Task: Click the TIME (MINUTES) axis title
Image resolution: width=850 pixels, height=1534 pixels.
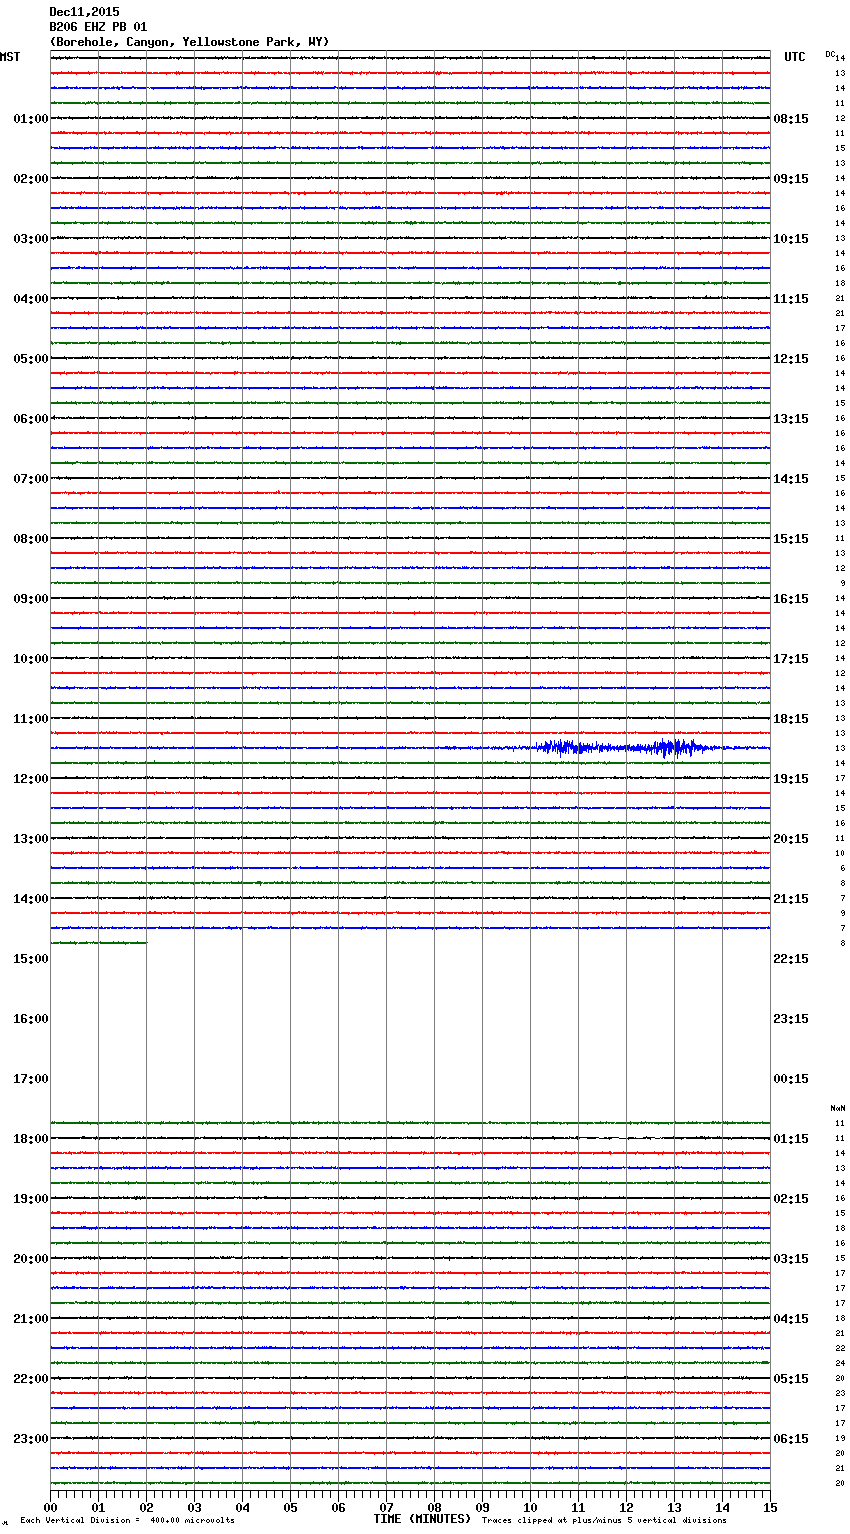Action: click(422, 1519)
